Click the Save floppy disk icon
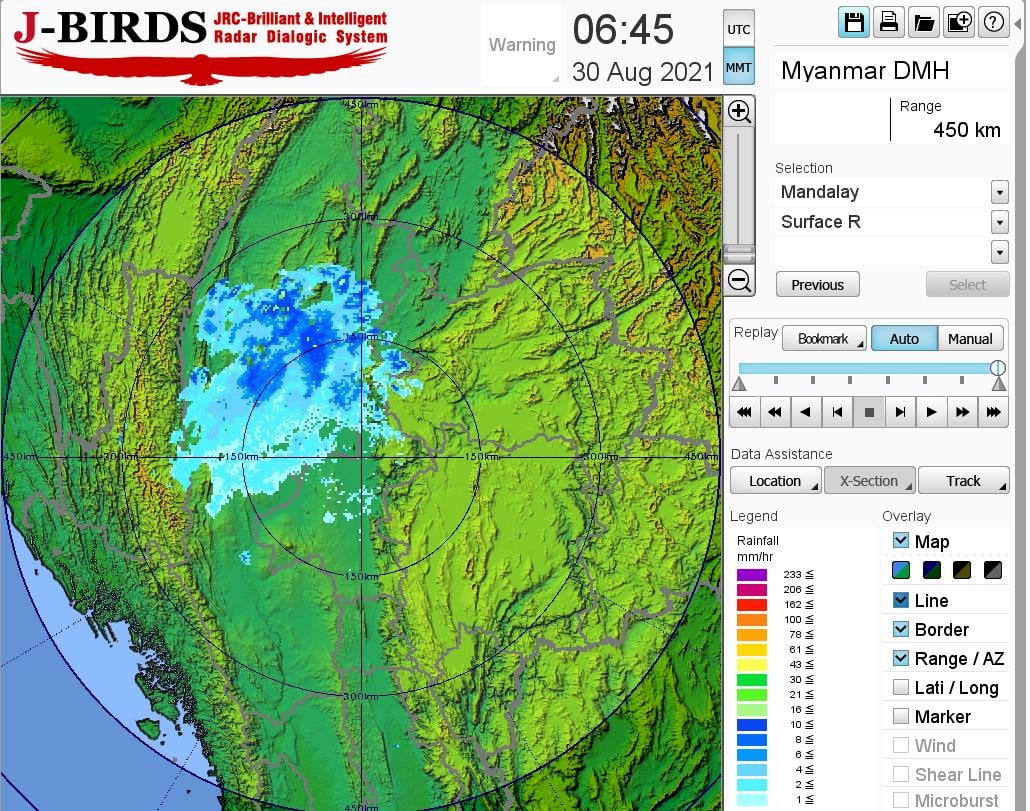Viewport: 1030px width, 811px height. 854,22
